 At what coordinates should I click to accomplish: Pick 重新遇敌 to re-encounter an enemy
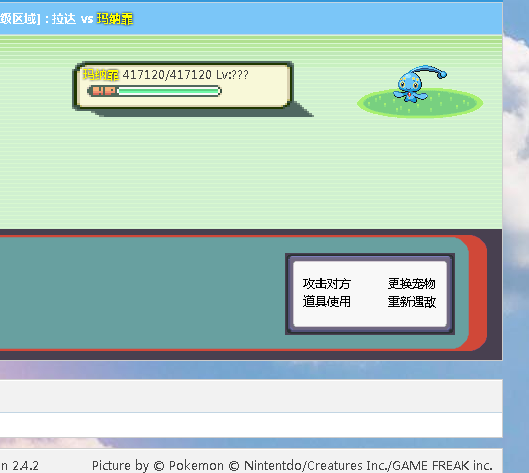[412, 301]
